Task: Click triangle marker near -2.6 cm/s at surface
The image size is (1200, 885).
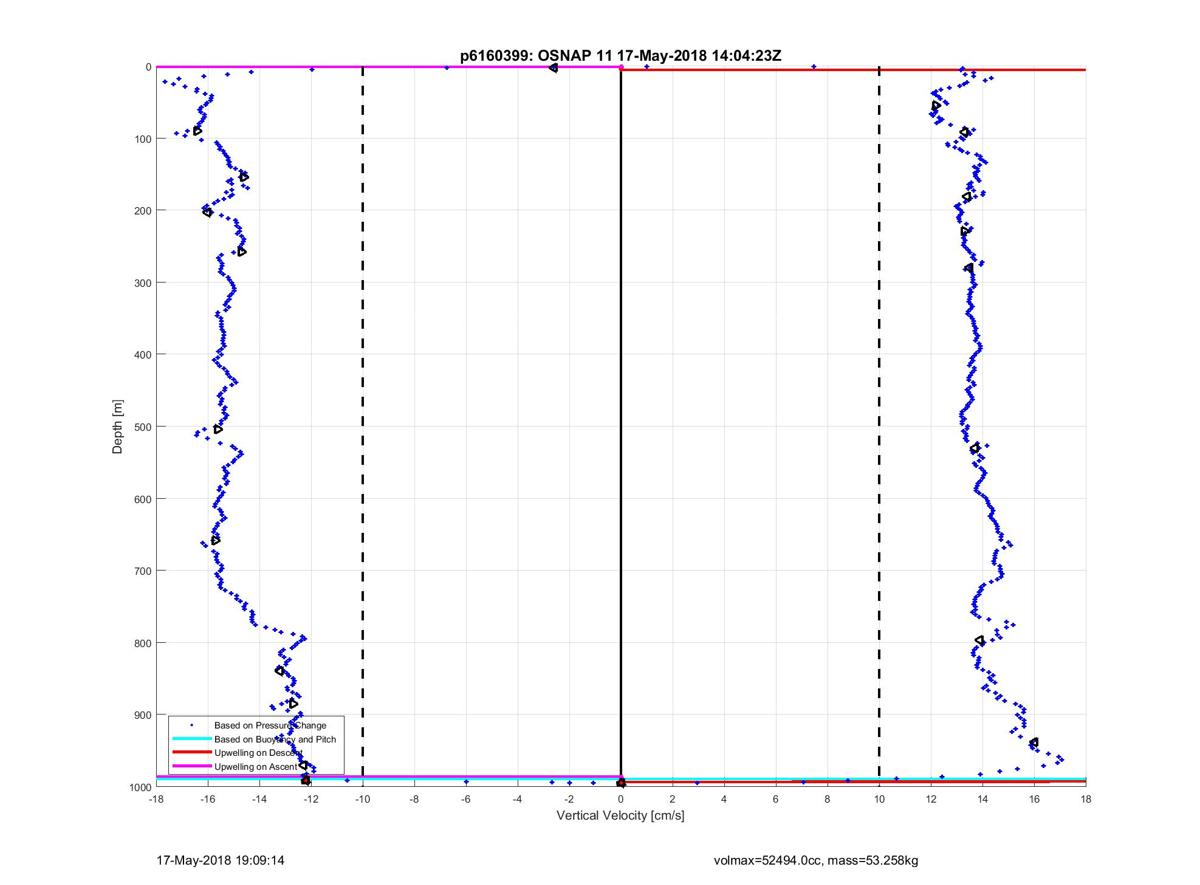Action: click(553, 68)
